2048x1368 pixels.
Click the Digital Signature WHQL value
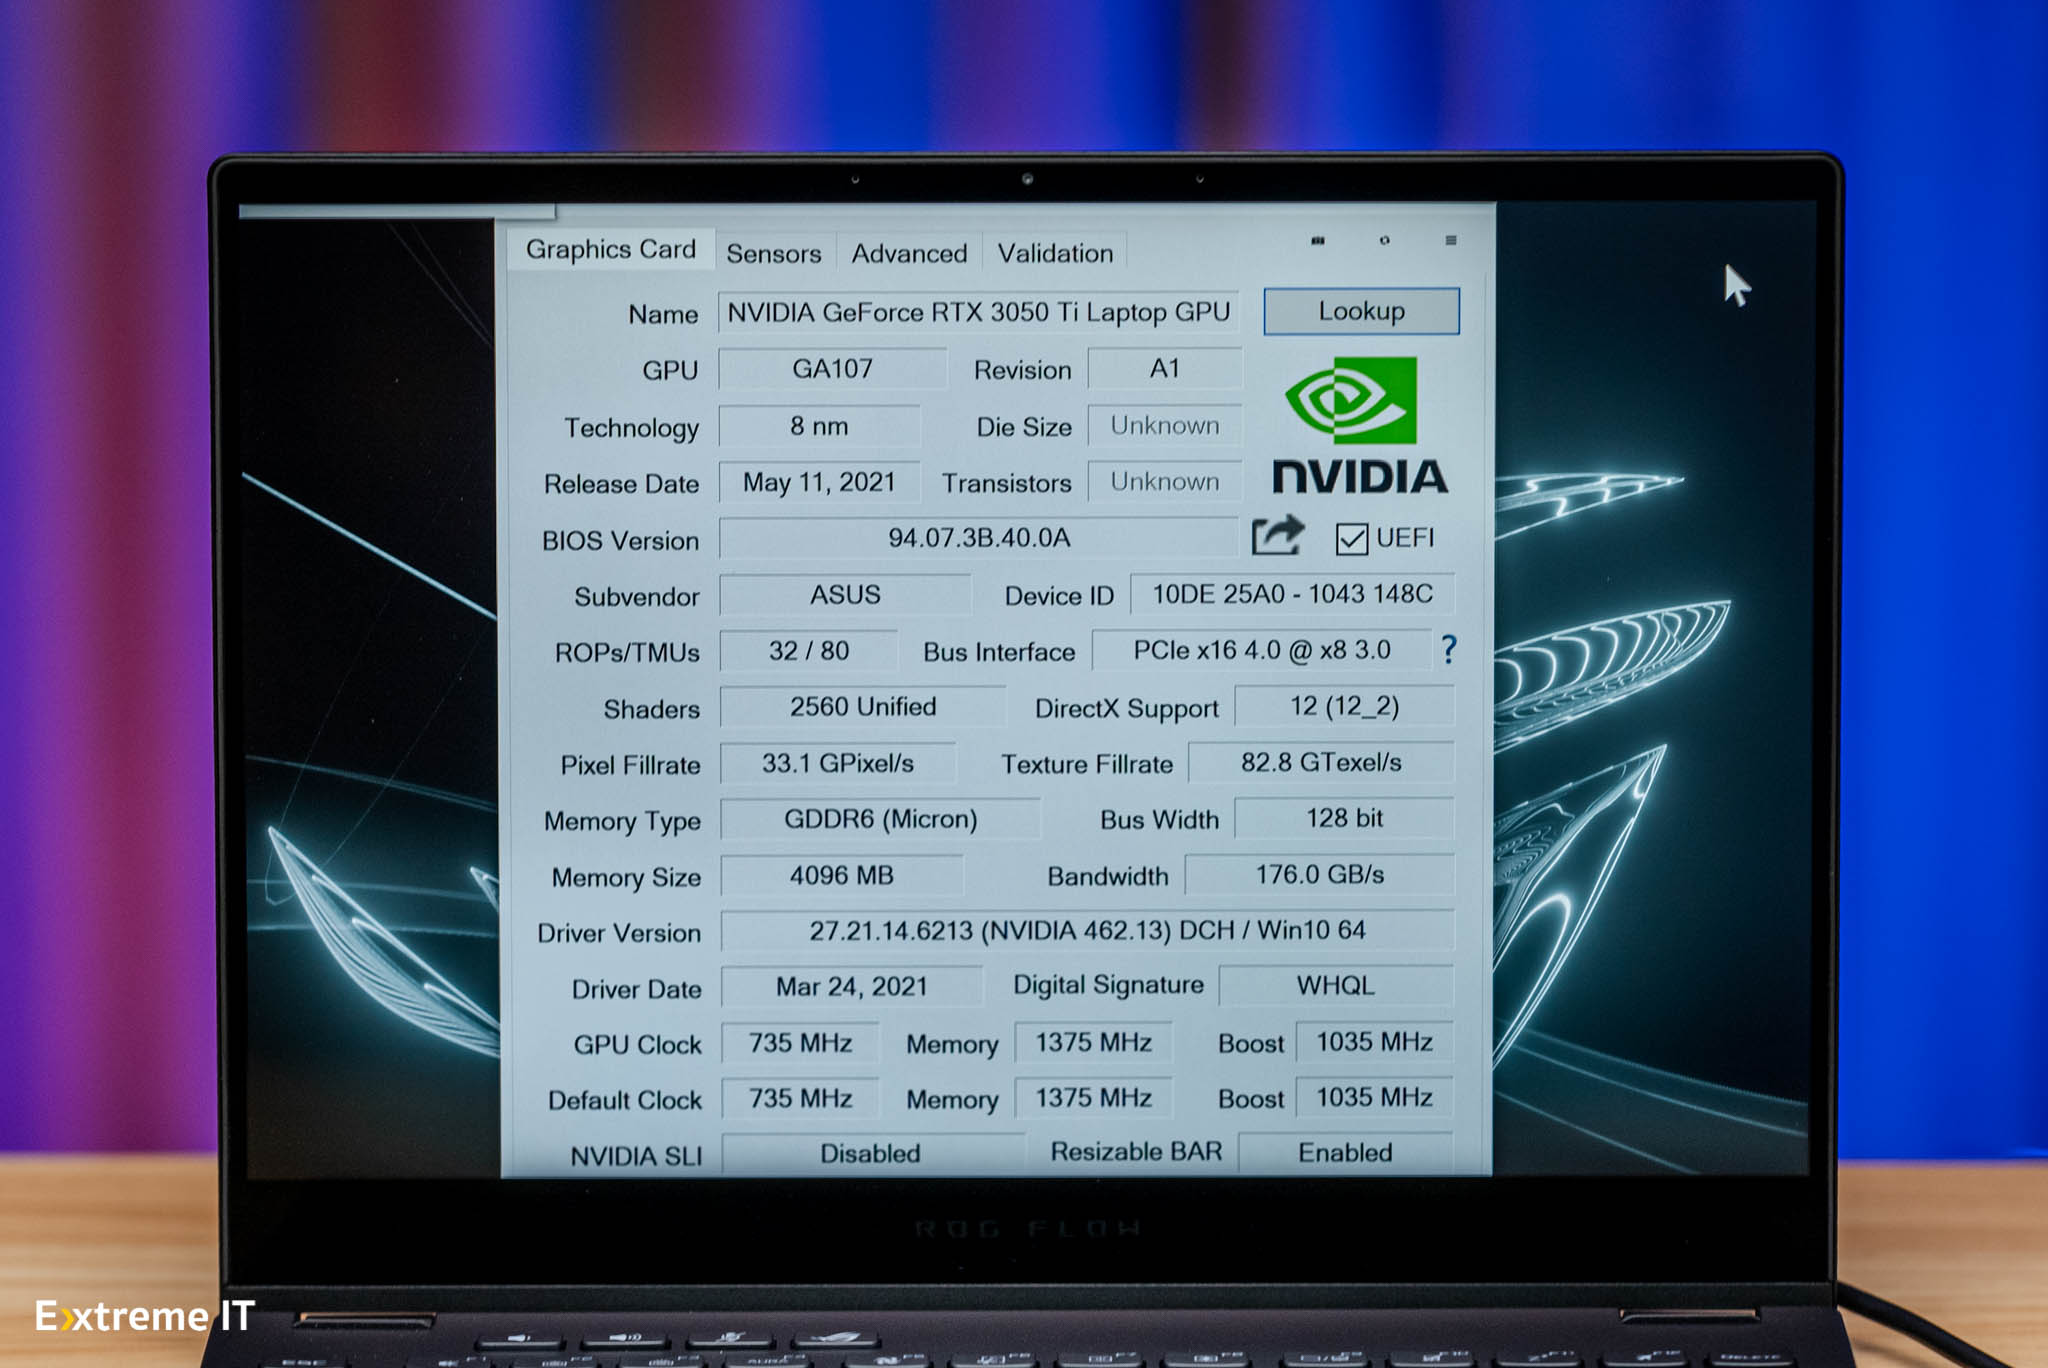pyautogui.click(x=1336, y=985)
